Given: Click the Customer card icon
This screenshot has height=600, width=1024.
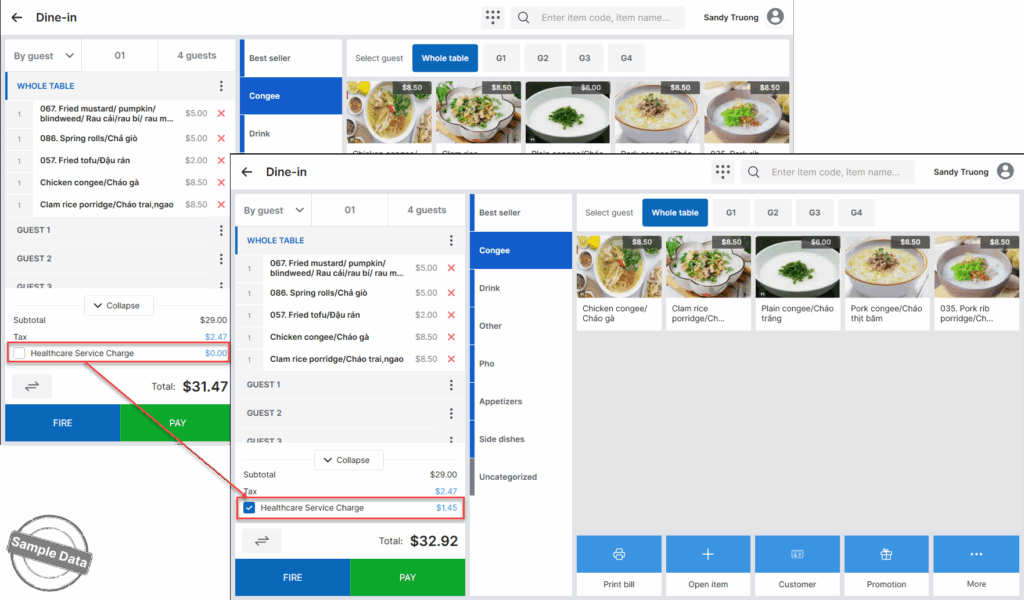Looking at the screenshot, I should click(x=797, y=554).
